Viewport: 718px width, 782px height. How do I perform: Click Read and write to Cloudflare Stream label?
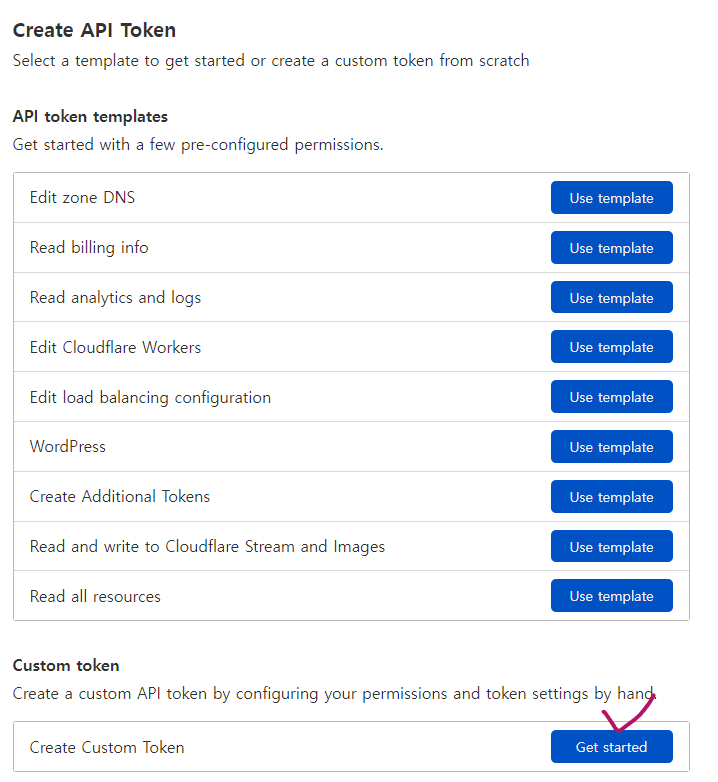tap(207, 547)
